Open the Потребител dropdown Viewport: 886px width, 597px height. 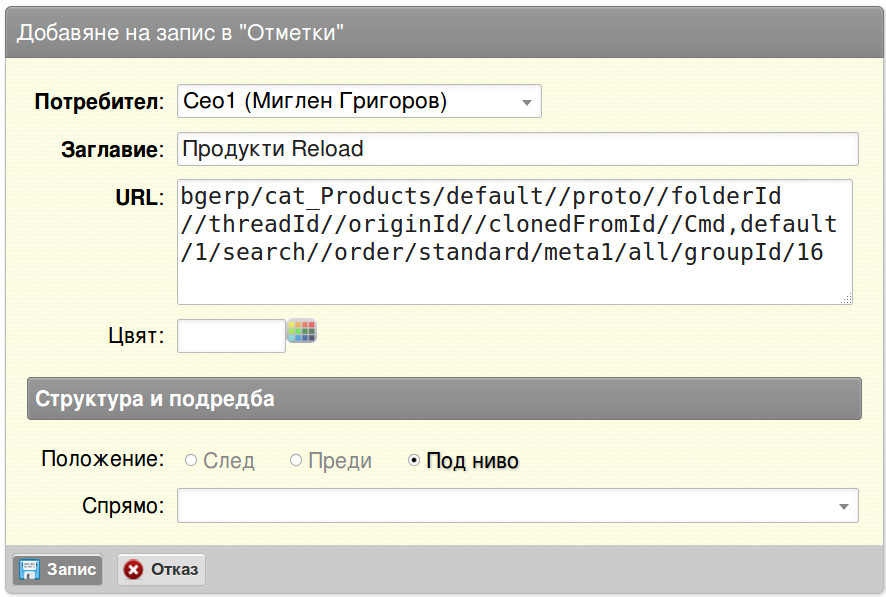(x=359, y=101)
